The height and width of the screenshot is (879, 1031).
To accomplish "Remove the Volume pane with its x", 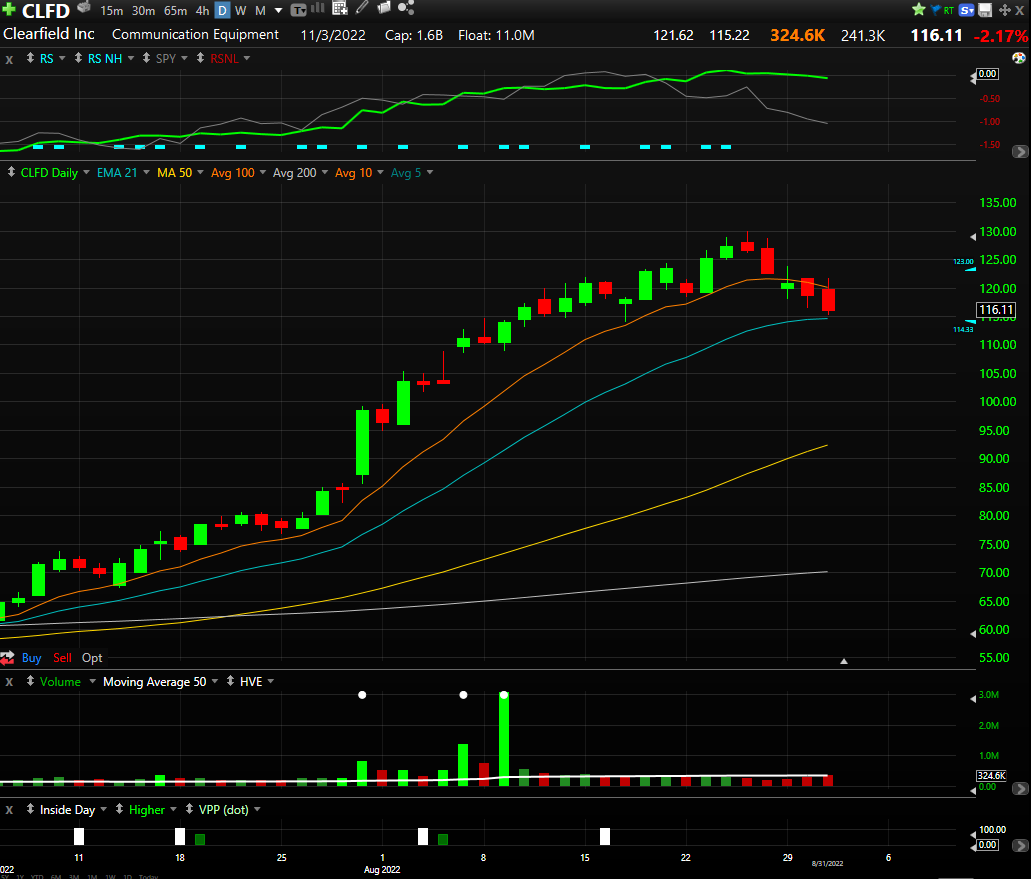I will (9, 682).
